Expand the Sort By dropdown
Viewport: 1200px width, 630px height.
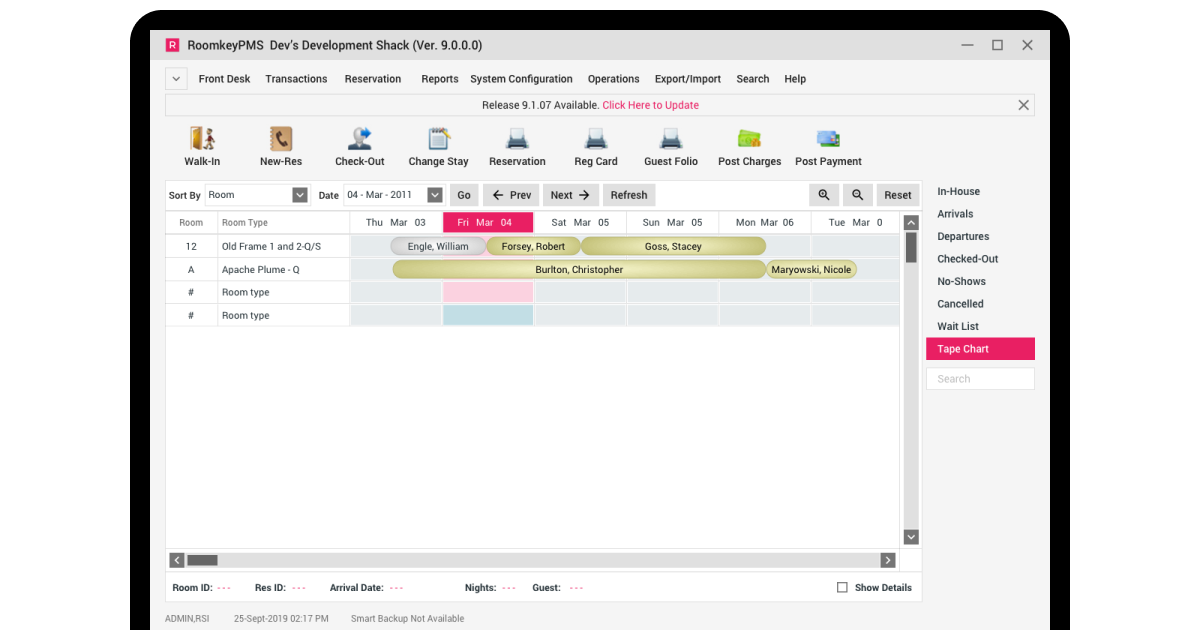click(x=300, y=195)
